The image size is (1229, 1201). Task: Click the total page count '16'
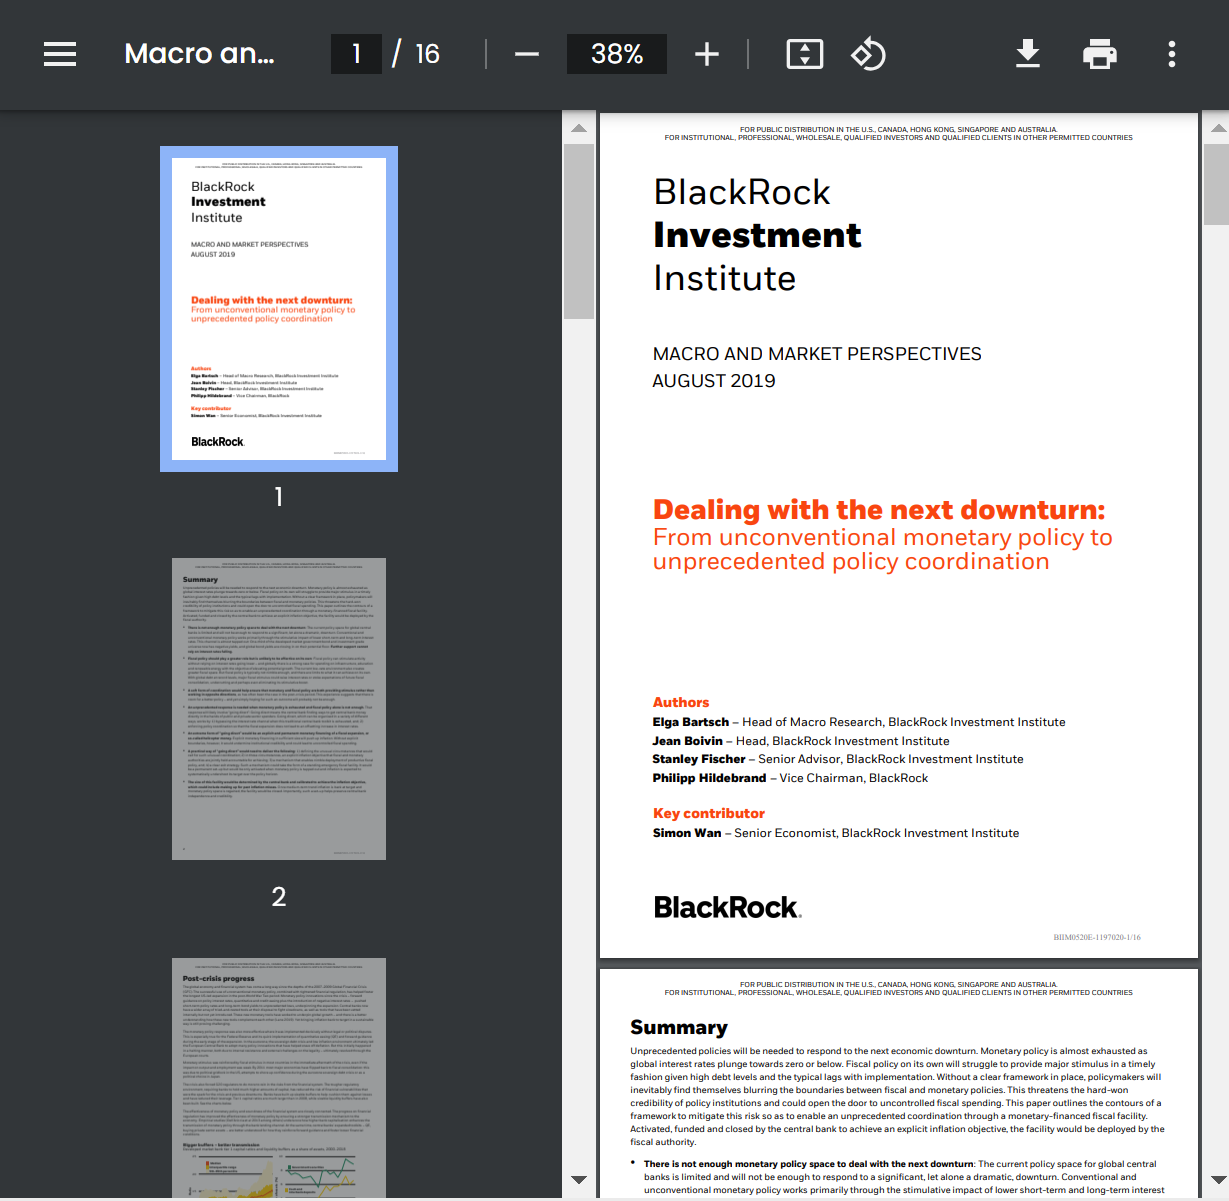tap(427, 54)
